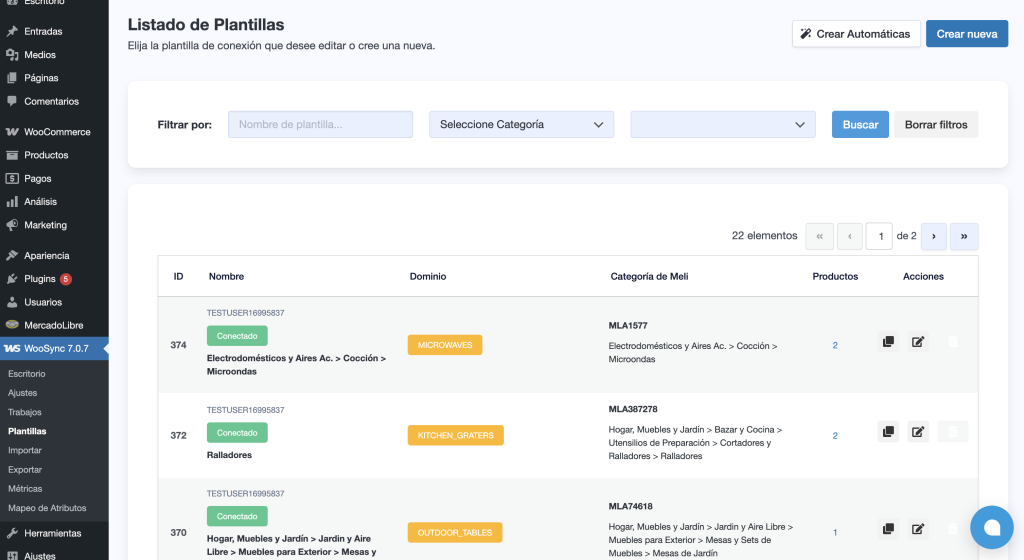
Task: Open product count link for Ralladores
Action: (835, 435)
